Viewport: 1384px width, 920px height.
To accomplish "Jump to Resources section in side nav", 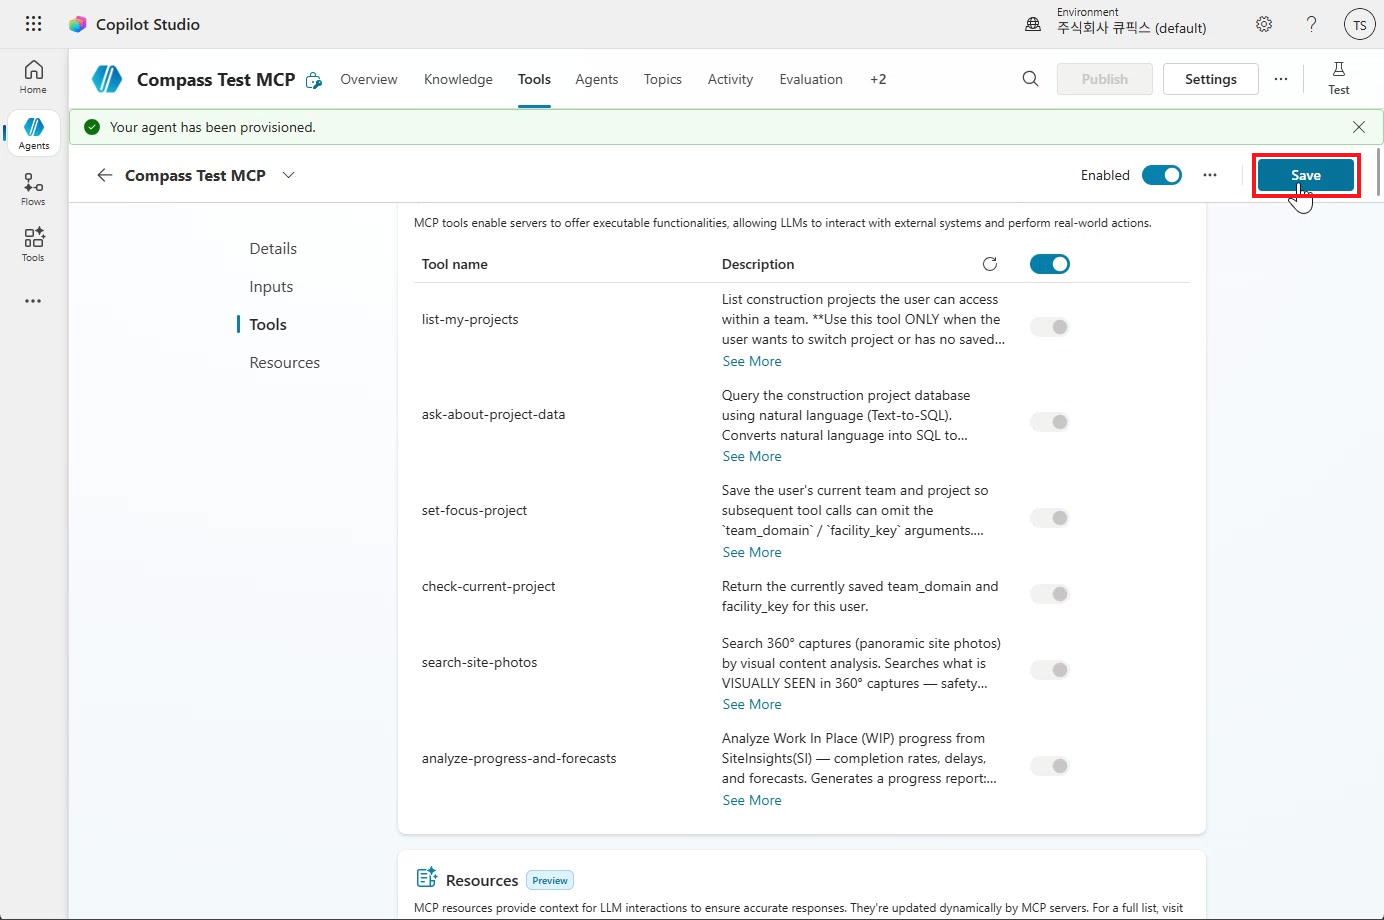I will tap(285, 362).
